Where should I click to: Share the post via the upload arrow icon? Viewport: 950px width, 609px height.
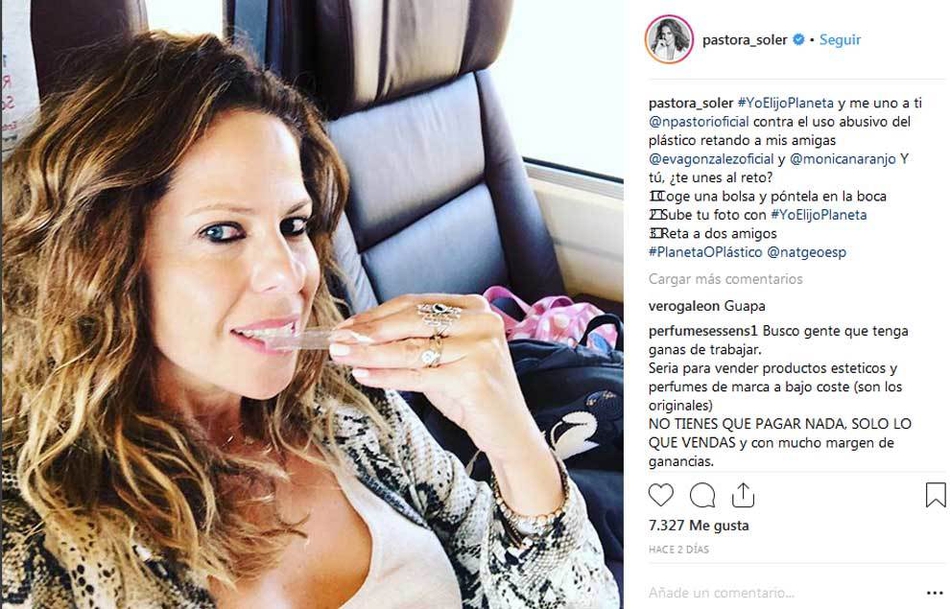[743, 495]
